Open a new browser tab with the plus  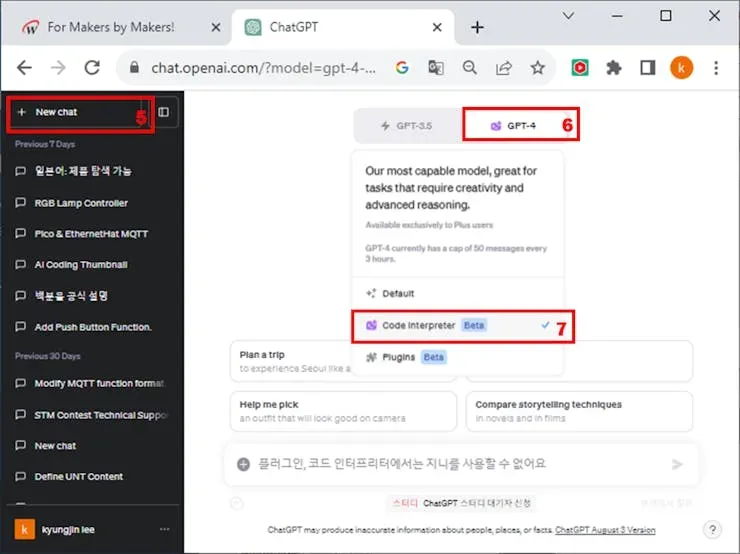(x=477, y=27)
